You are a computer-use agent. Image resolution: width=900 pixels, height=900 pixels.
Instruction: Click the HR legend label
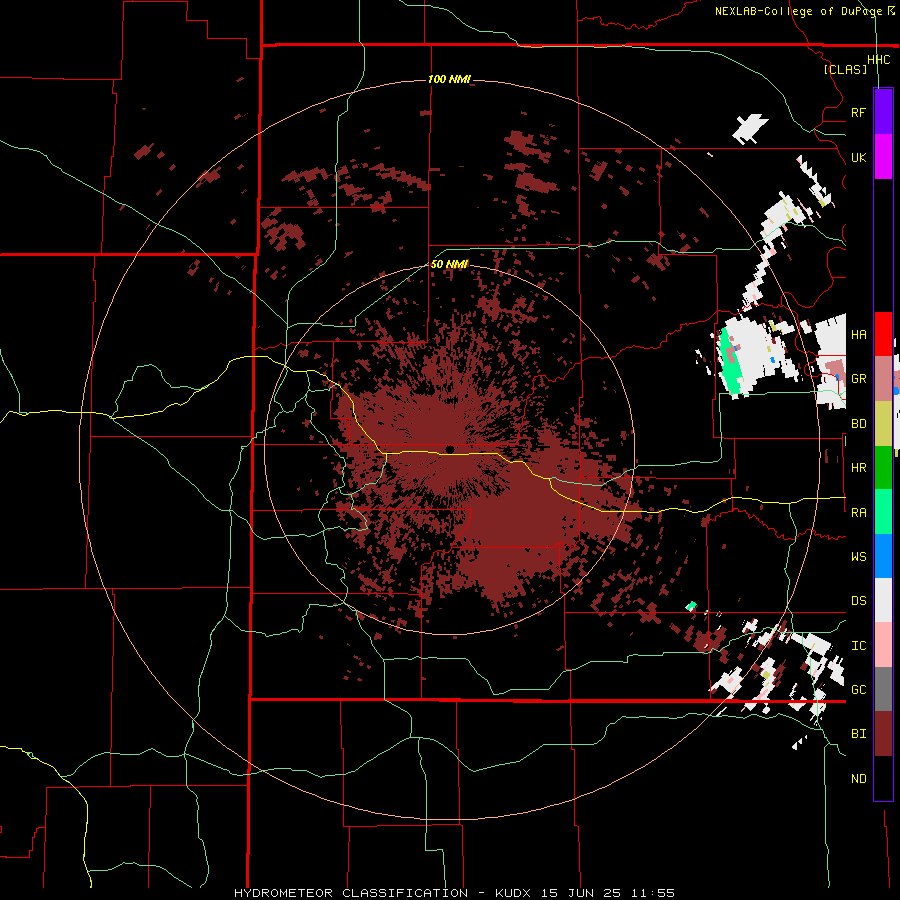[858, 468]
